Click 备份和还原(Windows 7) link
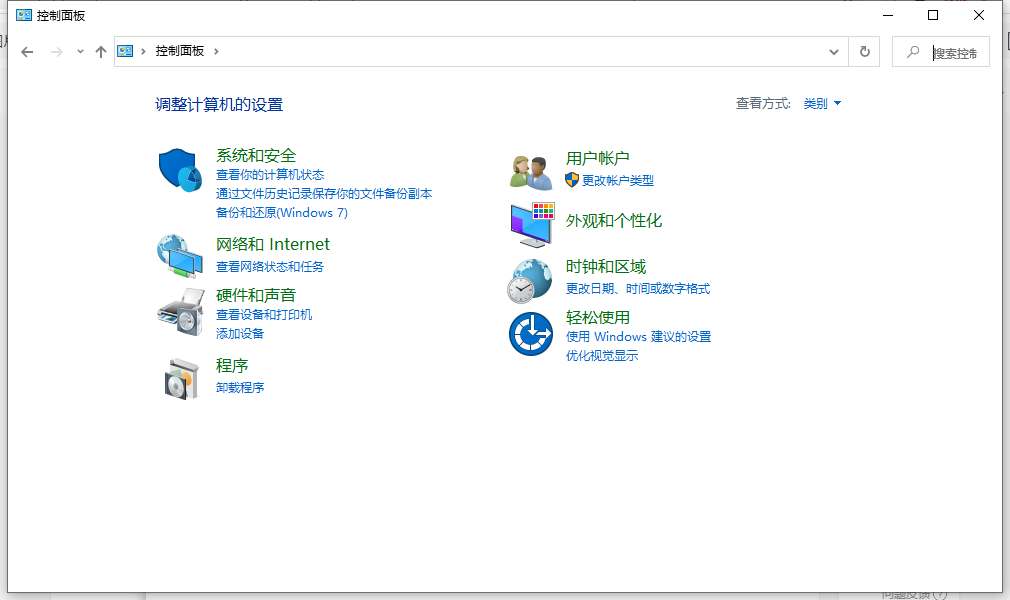Image resolution: width=1010 pixels, height=600 pixels. 283,212
